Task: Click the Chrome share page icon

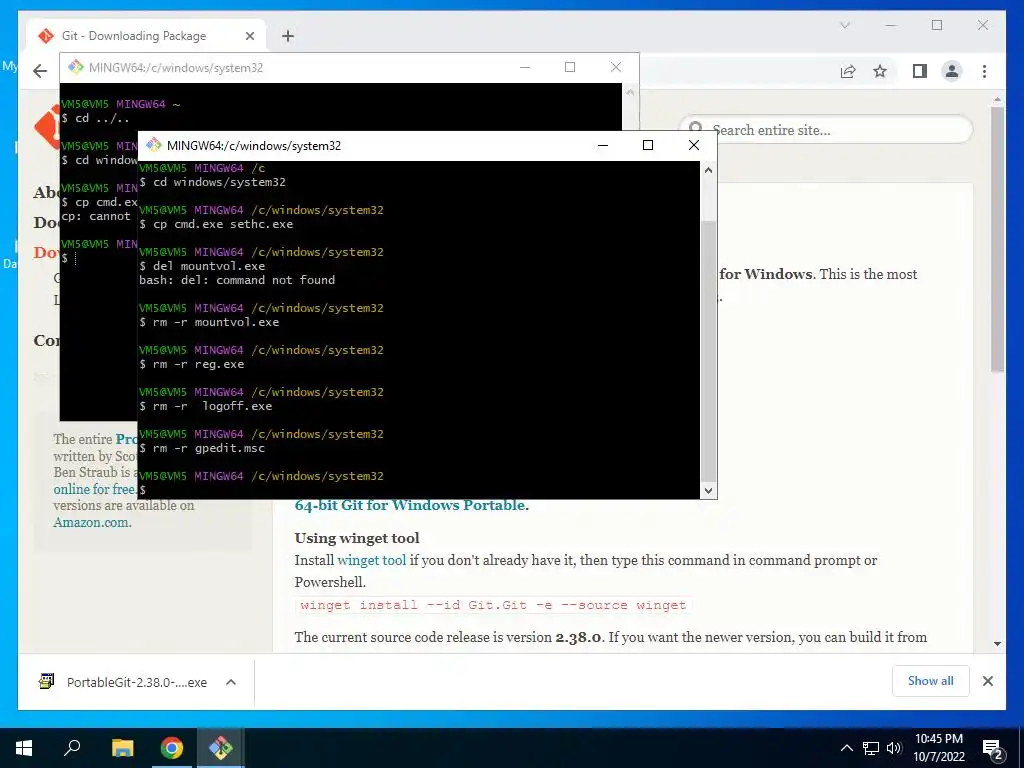Action: (848, 71)
